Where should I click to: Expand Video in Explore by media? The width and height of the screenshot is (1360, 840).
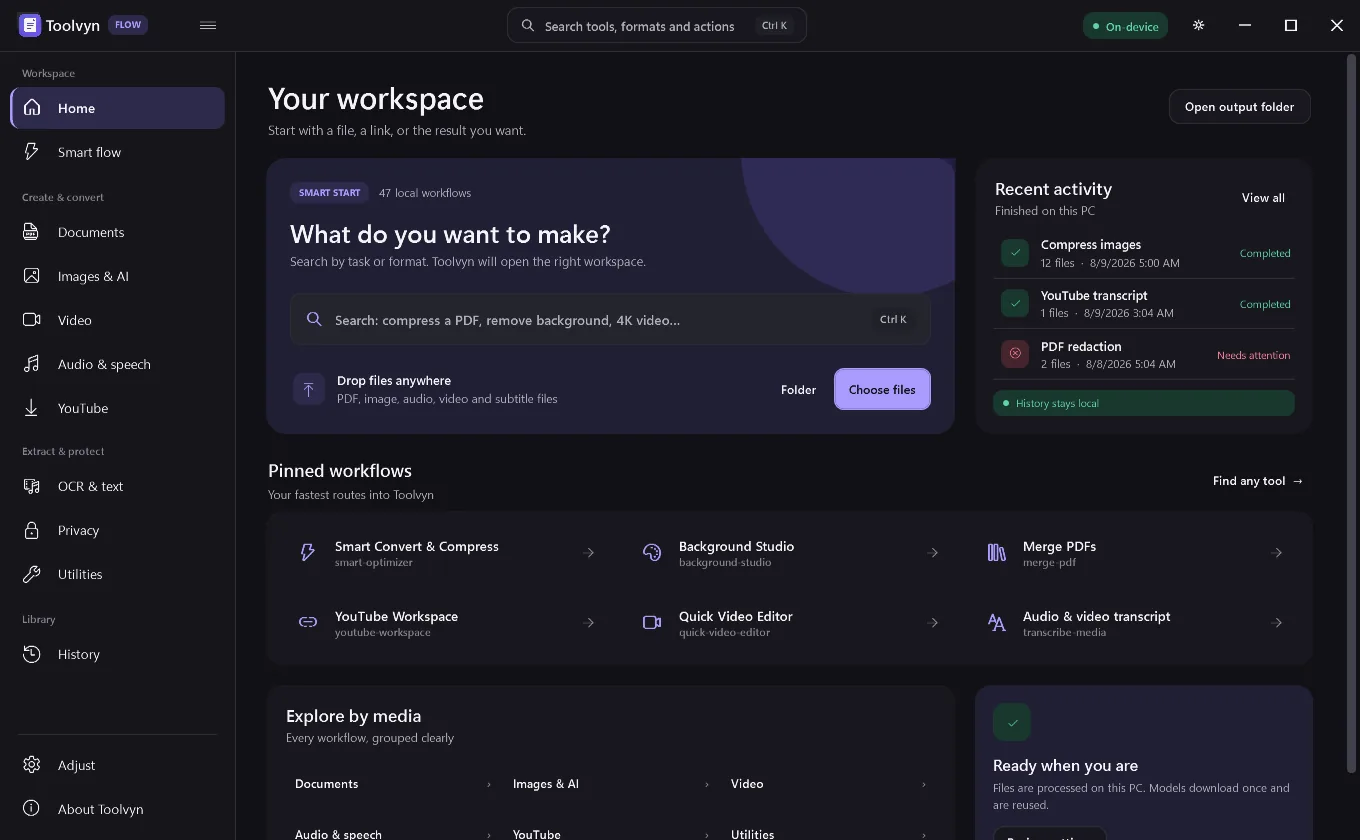[829, 784]
